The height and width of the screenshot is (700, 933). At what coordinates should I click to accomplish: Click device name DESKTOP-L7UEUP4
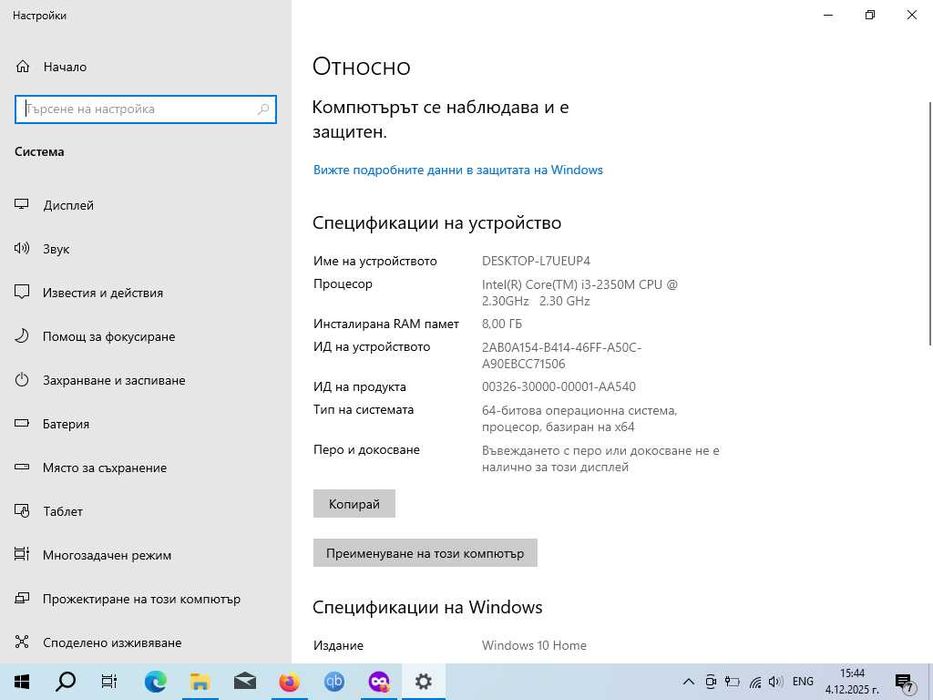coord(536,261)
